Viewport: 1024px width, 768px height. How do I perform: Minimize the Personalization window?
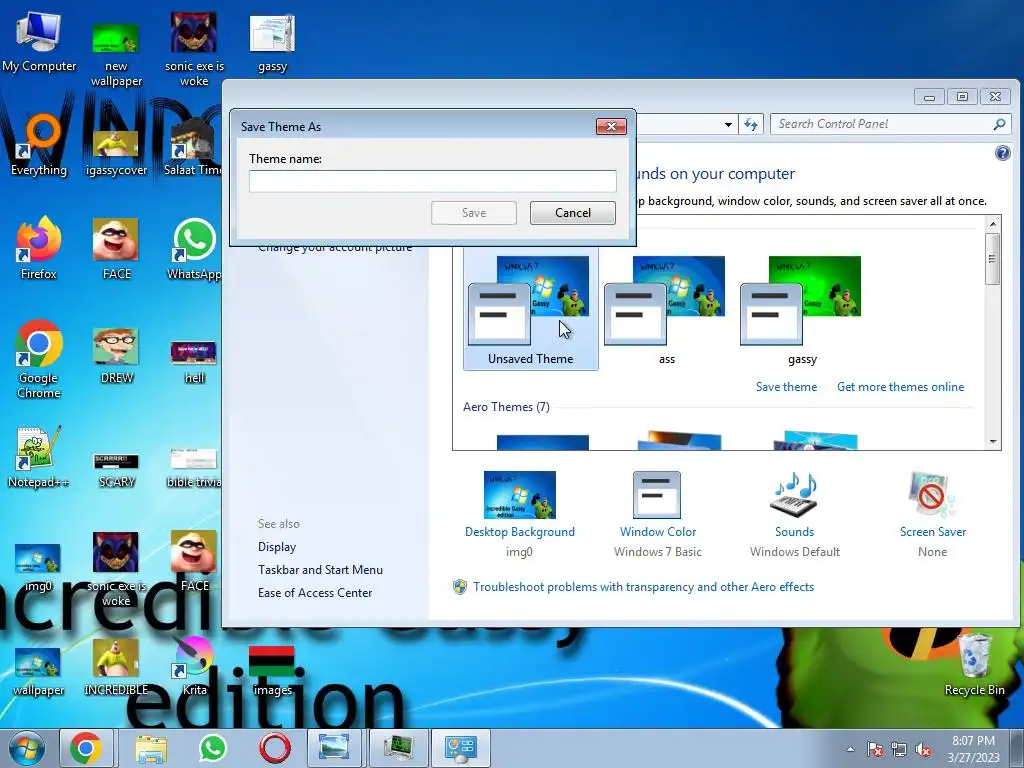coord(929,97)
